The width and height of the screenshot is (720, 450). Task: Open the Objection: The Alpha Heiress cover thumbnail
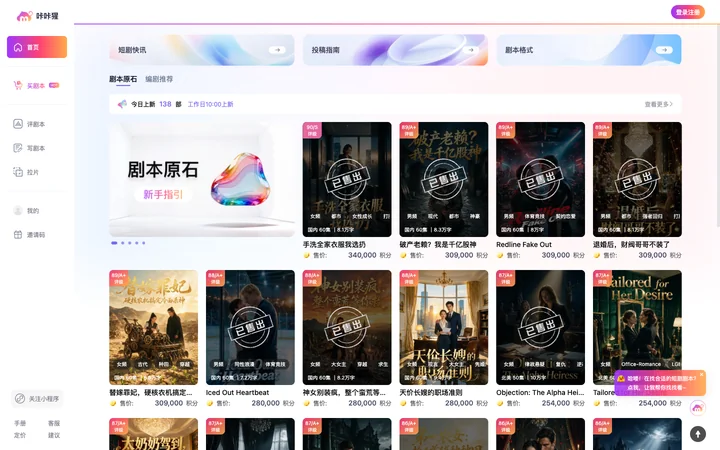point(540,327)
